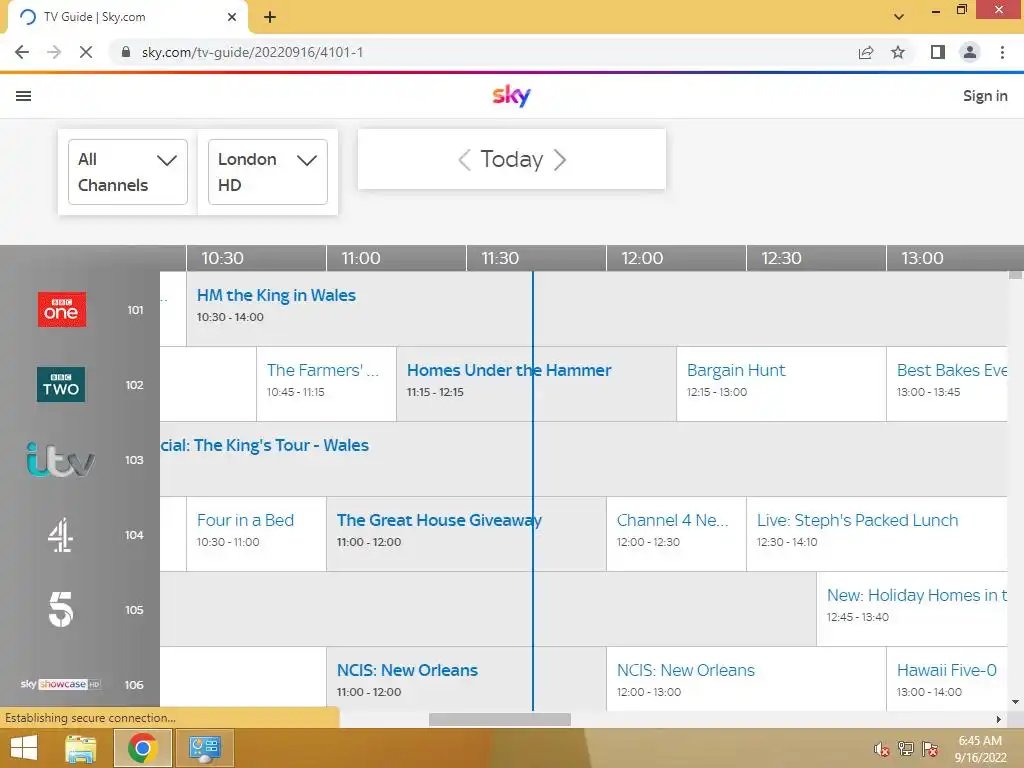Select the TV Guide | Sky.com tab
The height and width of the screenshot is (768, 1024).
click(127, 18)
